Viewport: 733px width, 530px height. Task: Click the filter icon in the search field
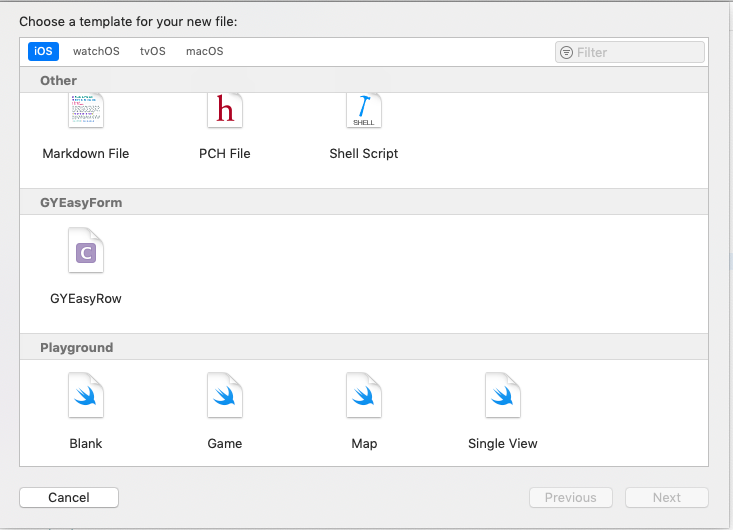566,52
